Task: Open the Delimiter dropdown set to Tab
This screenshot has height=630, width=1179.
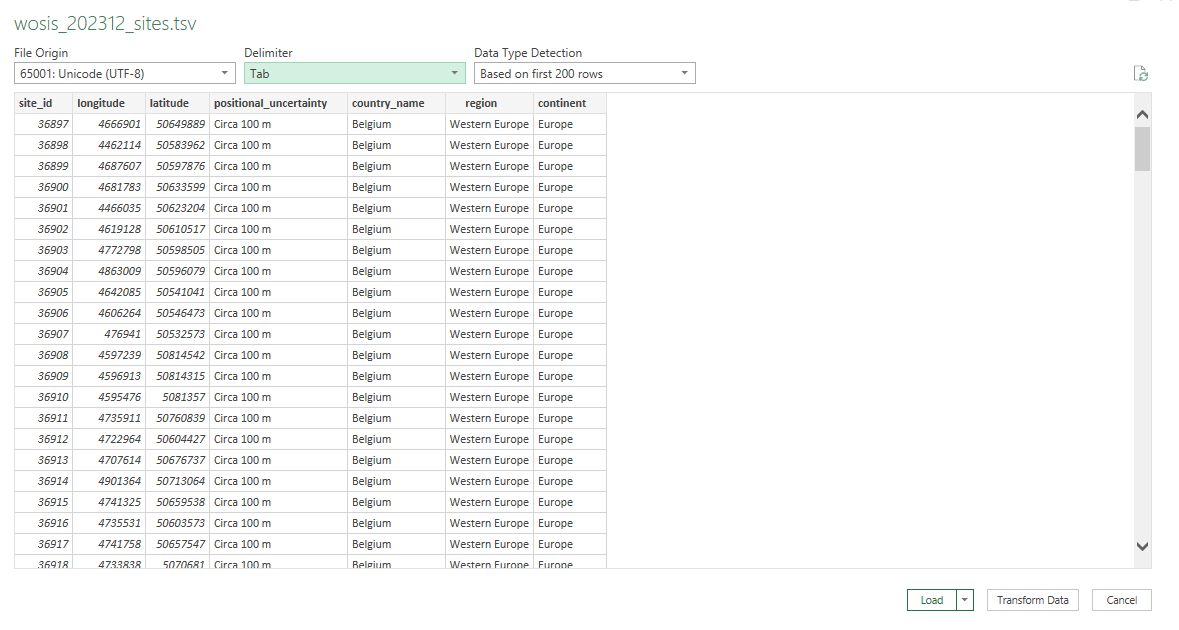Action: coord(355,73)
